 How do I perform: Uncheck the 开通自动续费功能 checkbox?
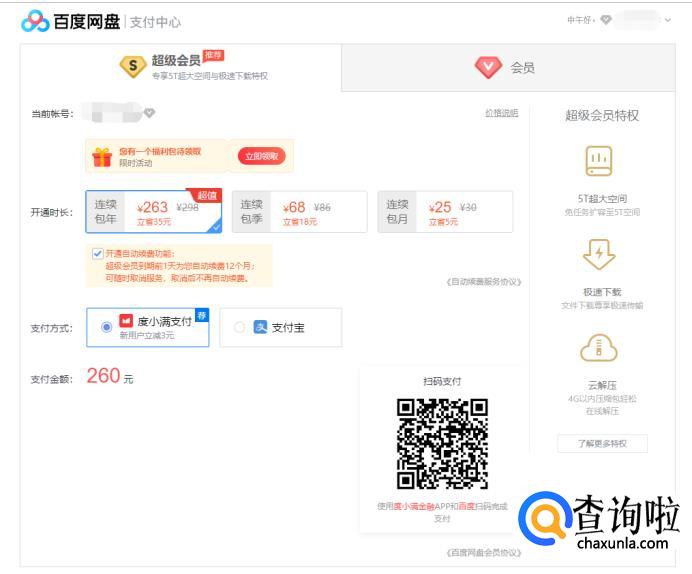tap(97, 253)
